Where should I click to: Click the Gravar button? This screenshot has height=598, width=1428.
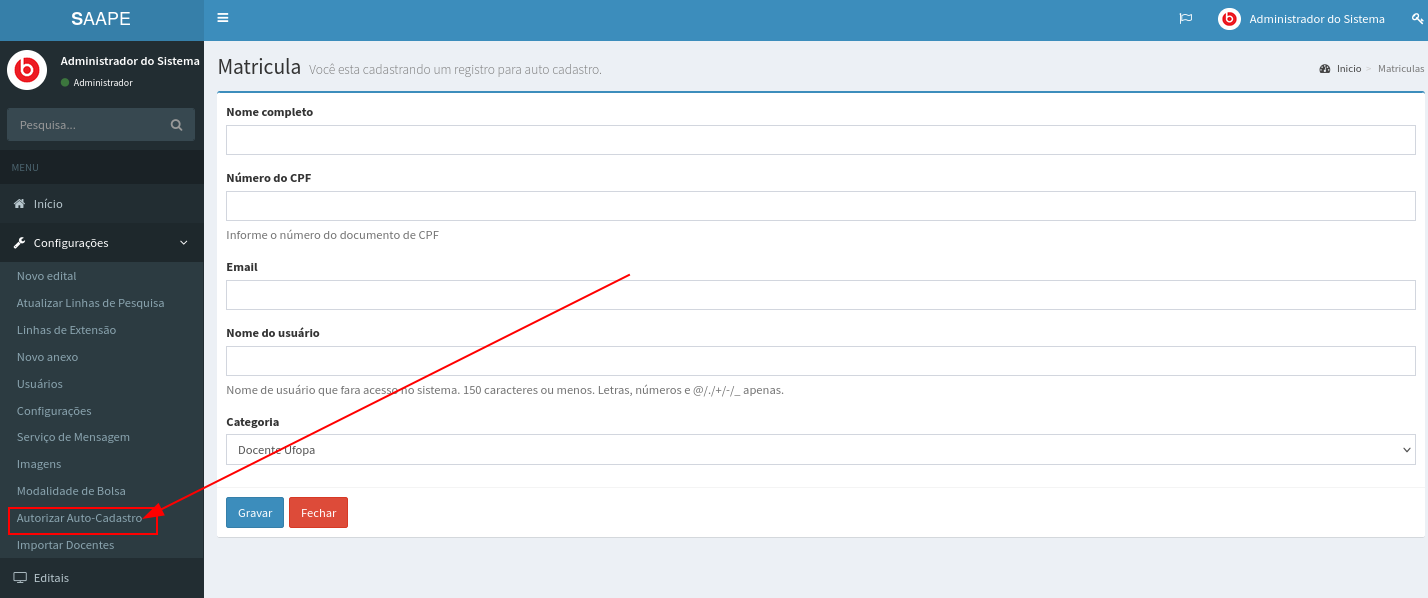255,513
